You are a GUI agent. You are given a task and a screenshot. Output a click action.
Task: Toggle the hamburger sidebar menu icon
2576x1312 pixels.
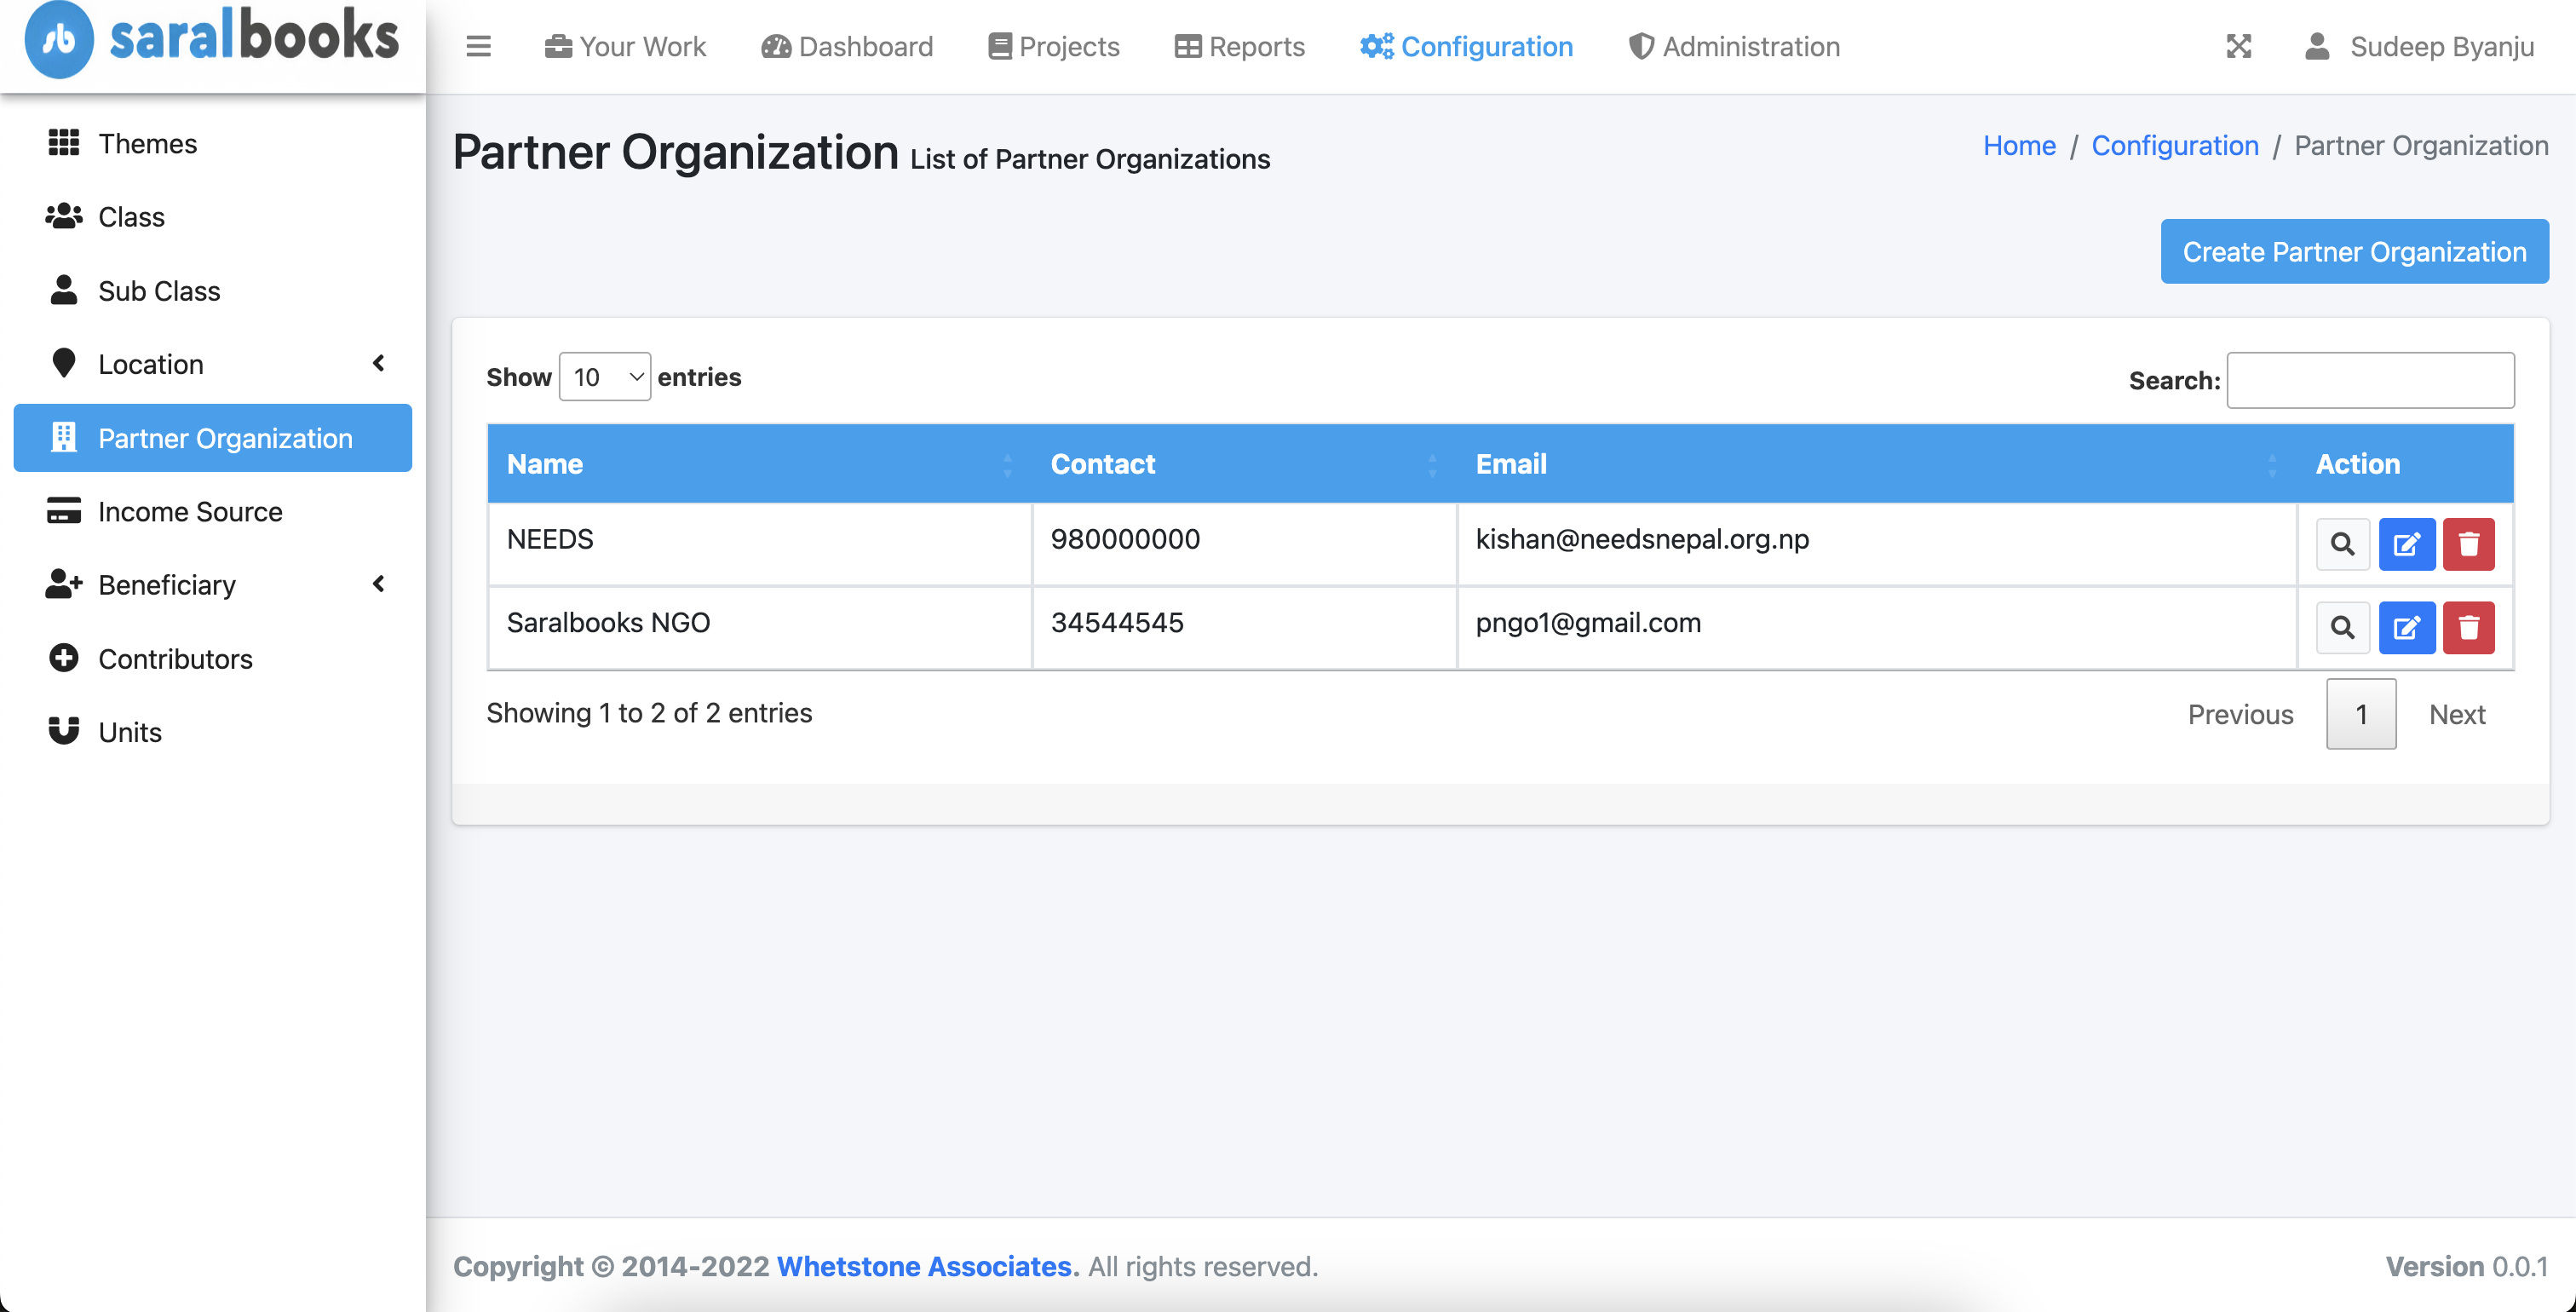click(478, 46)
